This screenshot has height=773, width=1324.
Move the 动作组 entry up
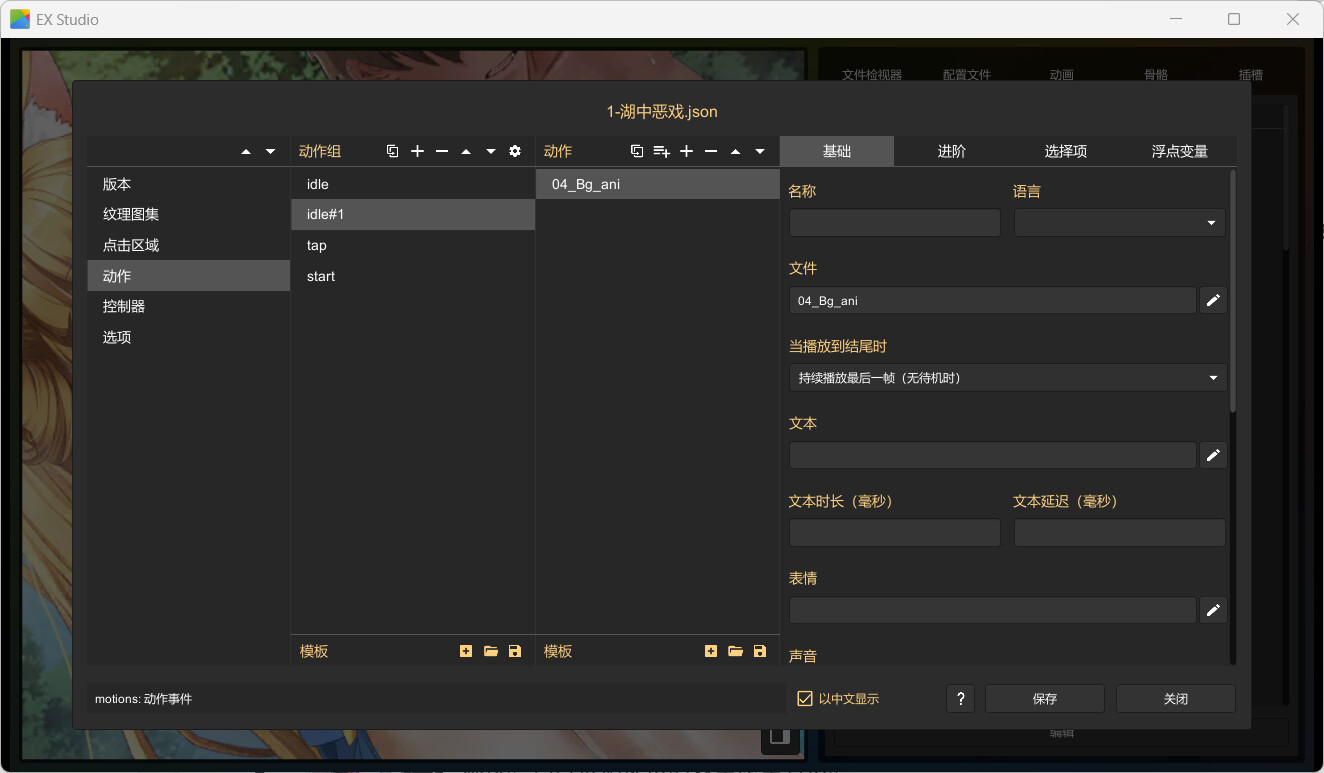(x=466, y=151)
